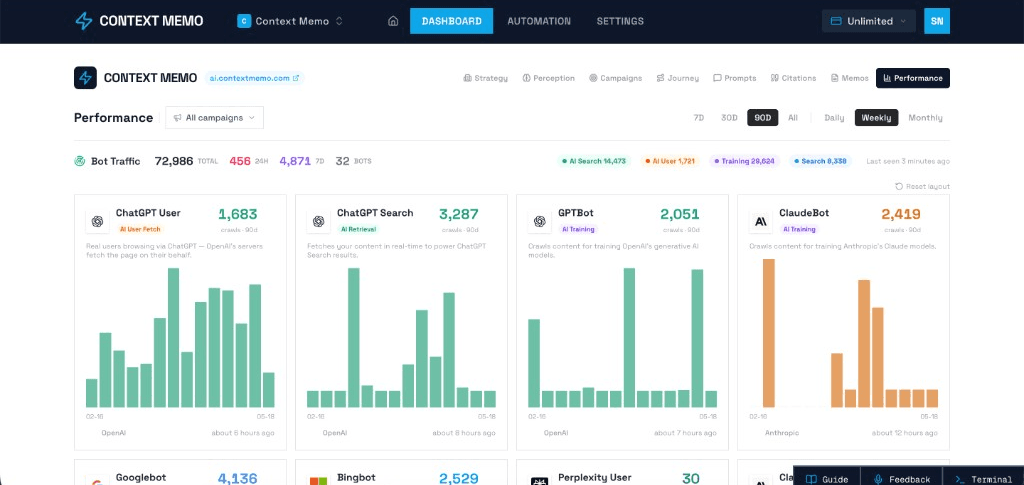Screen dimensions: 1024x485
Task: Switch granularity to Weekly
Action: pos(876,117)
